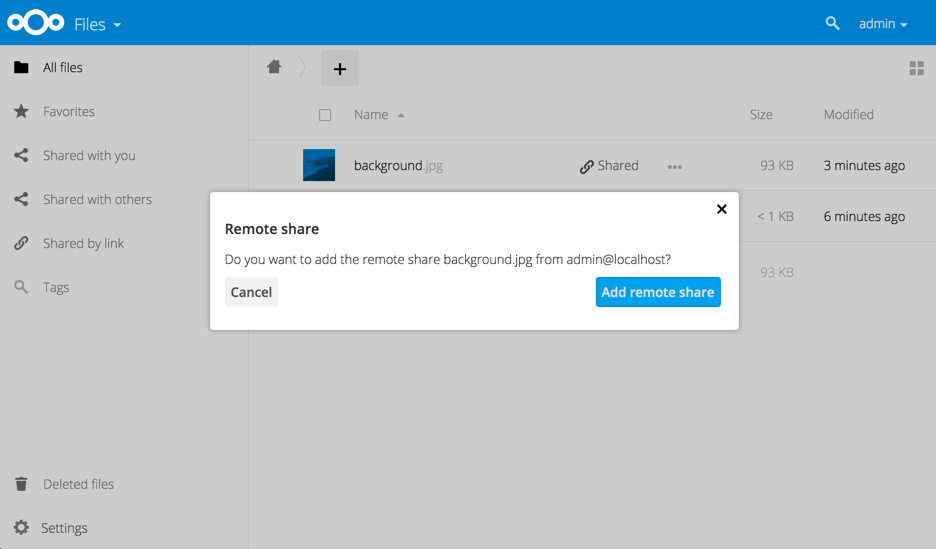Open three-dot actions for background.jpg
The width and height of the screenshot is (936, 549).
click(x=675, y=167)
